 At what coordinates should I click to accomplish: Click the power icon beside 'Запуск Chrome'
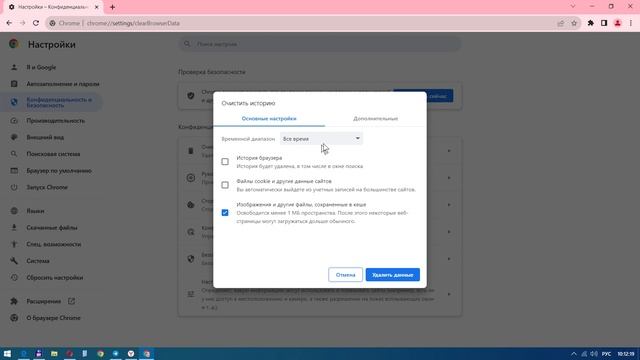point(14,187)
